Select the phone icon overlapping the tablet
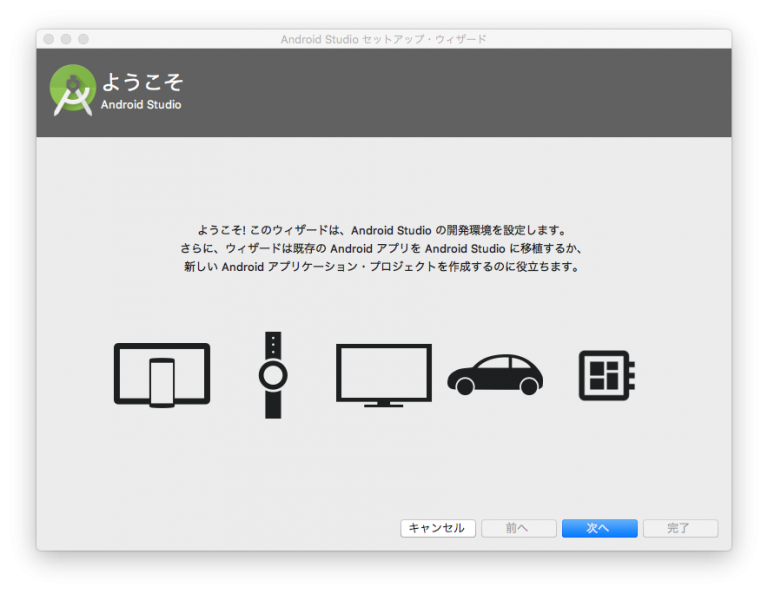768x594 pixels. click(162, 382)
